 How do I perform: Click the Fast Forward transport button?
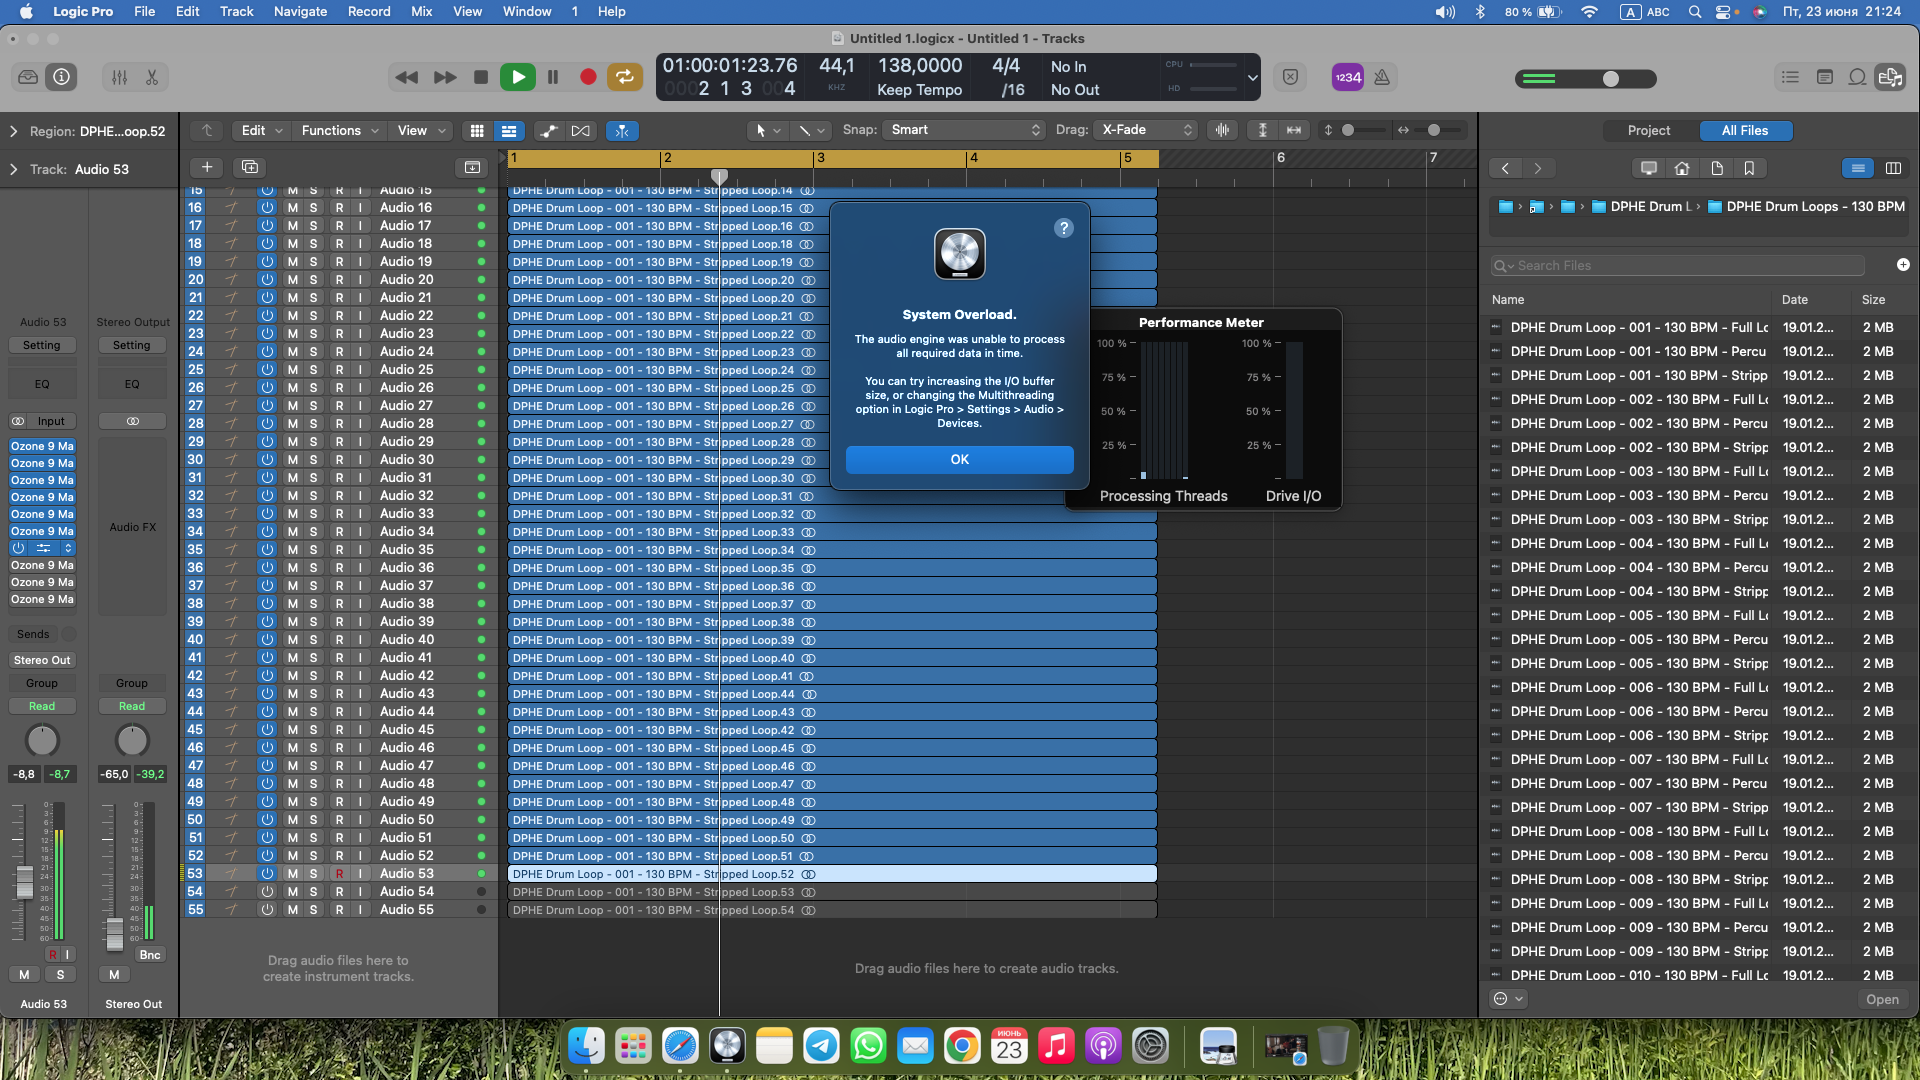(x=445, y=77)
